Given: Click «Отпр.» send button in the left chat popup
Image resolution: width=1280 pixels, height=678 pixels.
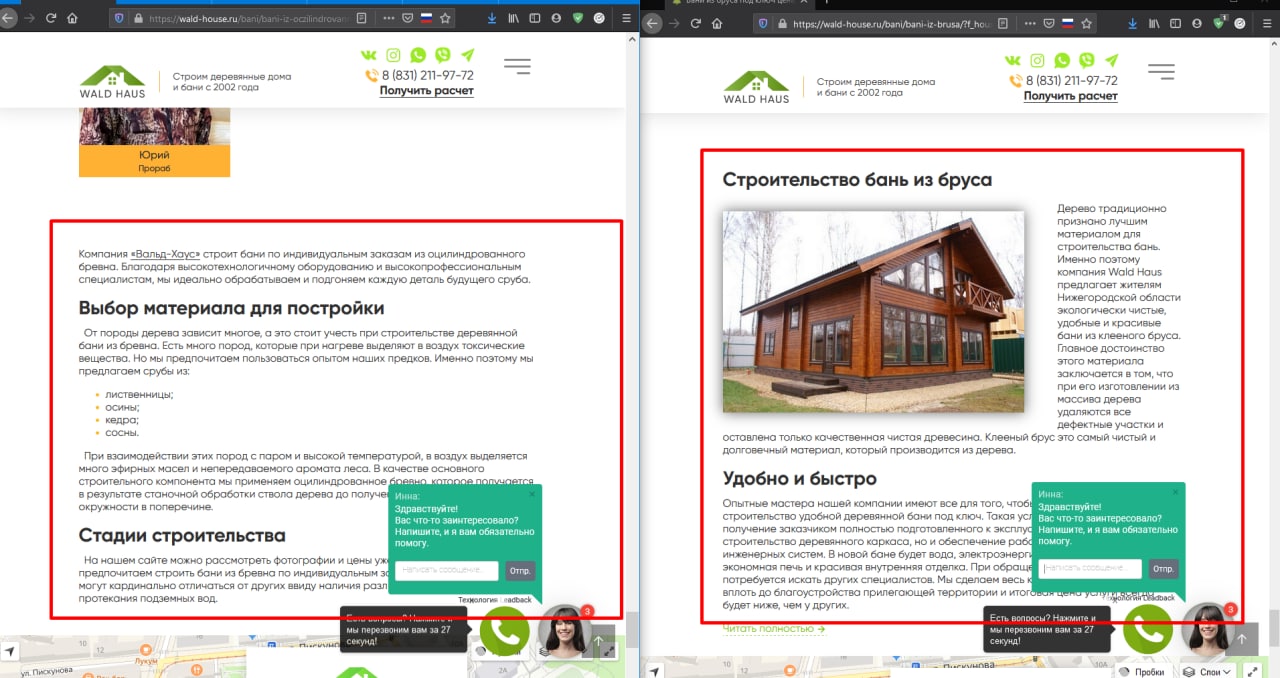Looking at the screenshot, I should pos(520,570).
